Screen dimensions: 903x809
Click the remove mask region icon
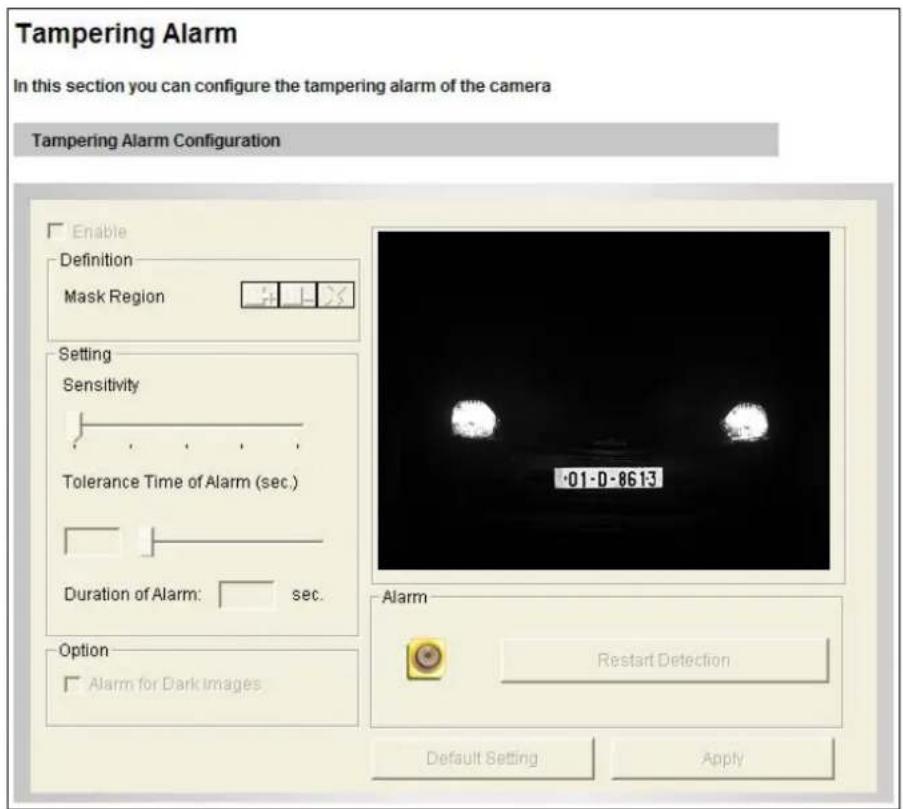coord(298,295)
